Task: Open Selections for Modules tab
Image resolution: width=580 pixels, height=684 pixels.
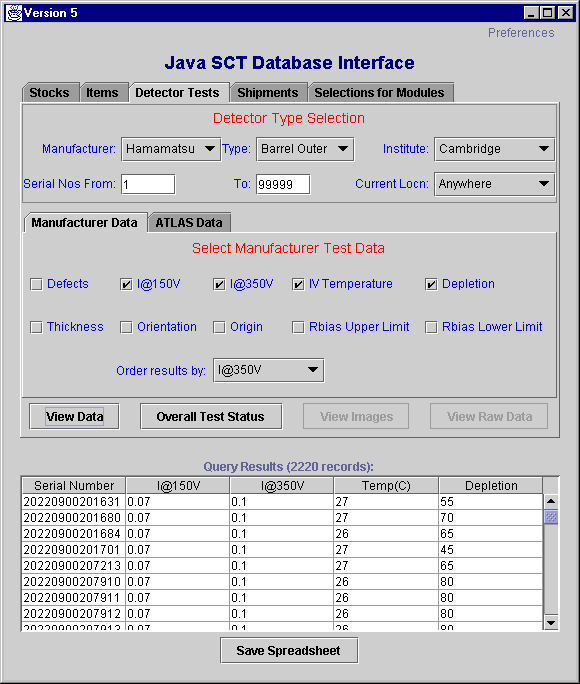Action: coord(380,92)
